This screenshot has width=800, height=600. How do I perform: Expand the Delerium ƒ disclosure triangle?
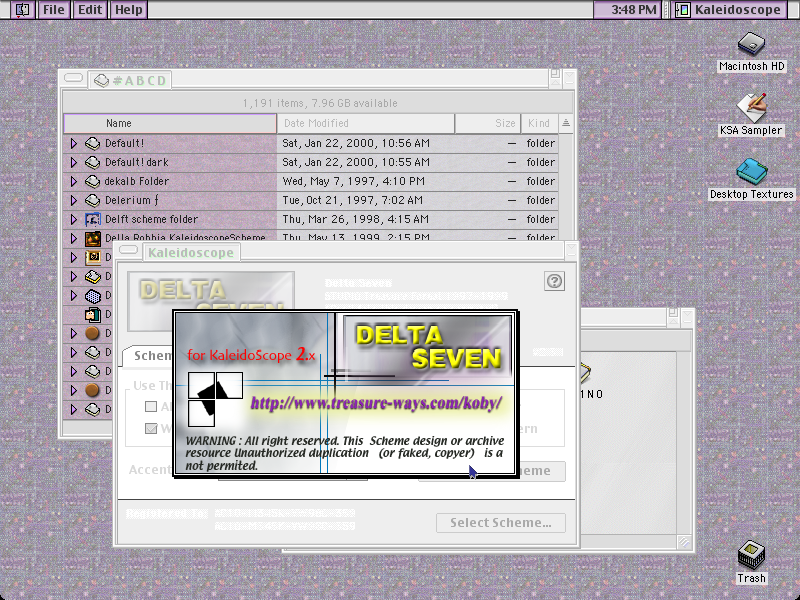tap(73, 200)
